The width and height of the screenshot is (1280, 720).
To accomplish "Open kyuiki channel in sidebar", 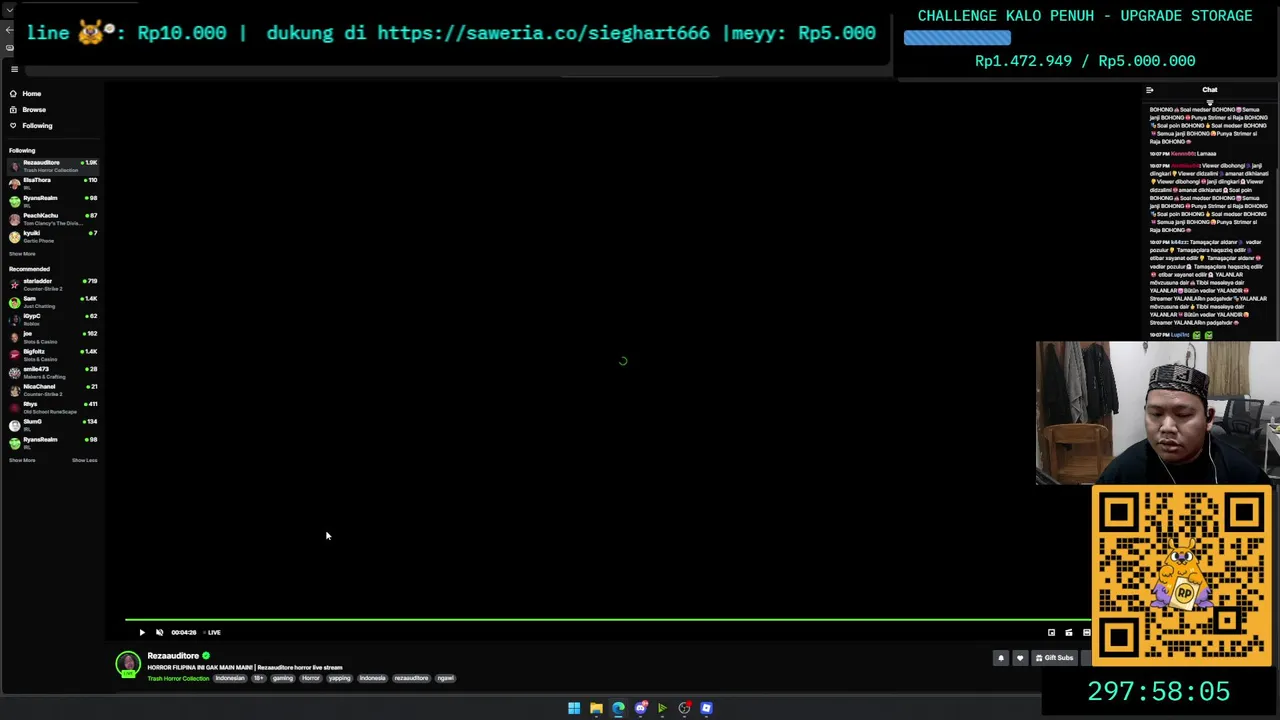I will 53,236.
